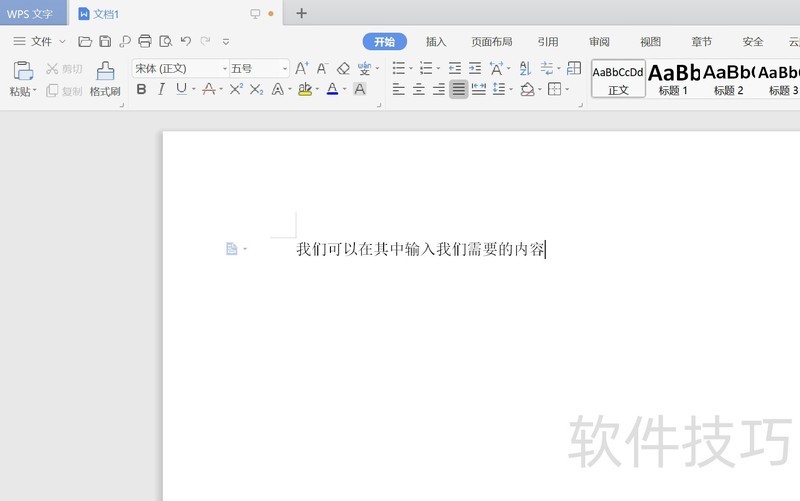Viewport: 800px width, 501px height.
Task: Click the table/tab grid icon at paragraph group's end
Action: pos(574,68)
